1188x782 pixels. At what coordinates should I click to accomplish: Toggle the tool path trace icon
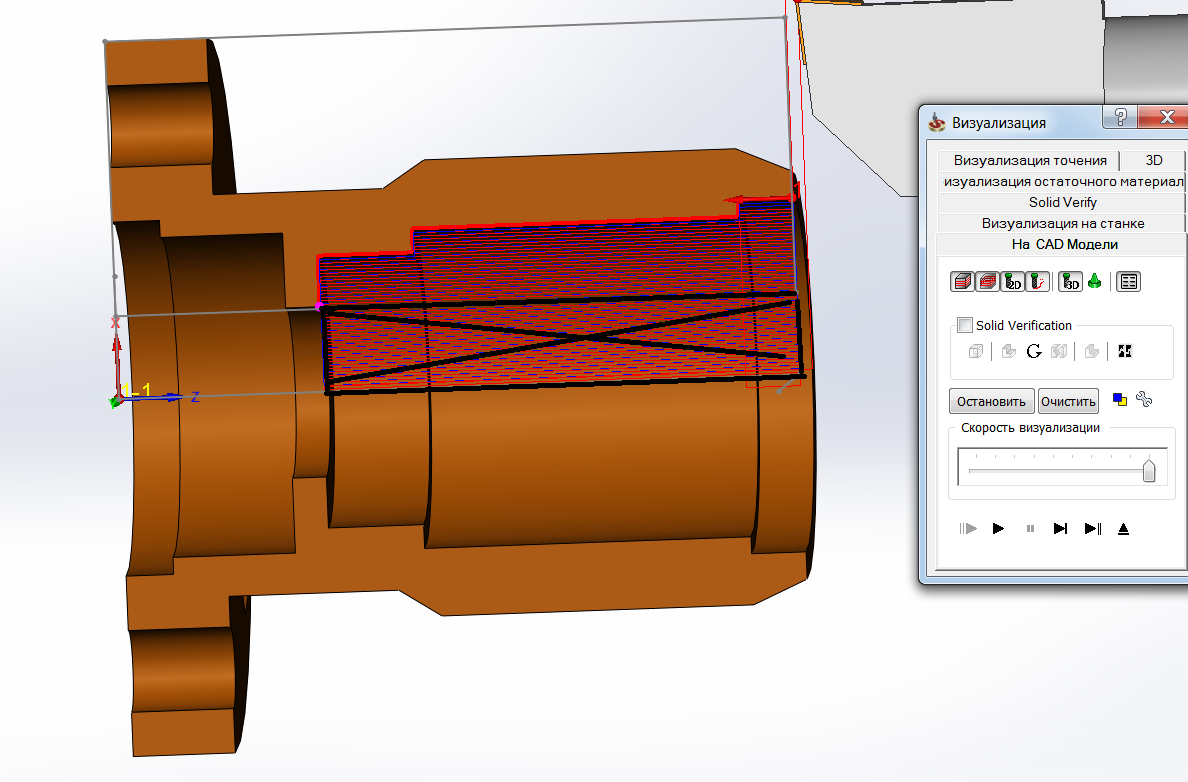click(1038, 282)
